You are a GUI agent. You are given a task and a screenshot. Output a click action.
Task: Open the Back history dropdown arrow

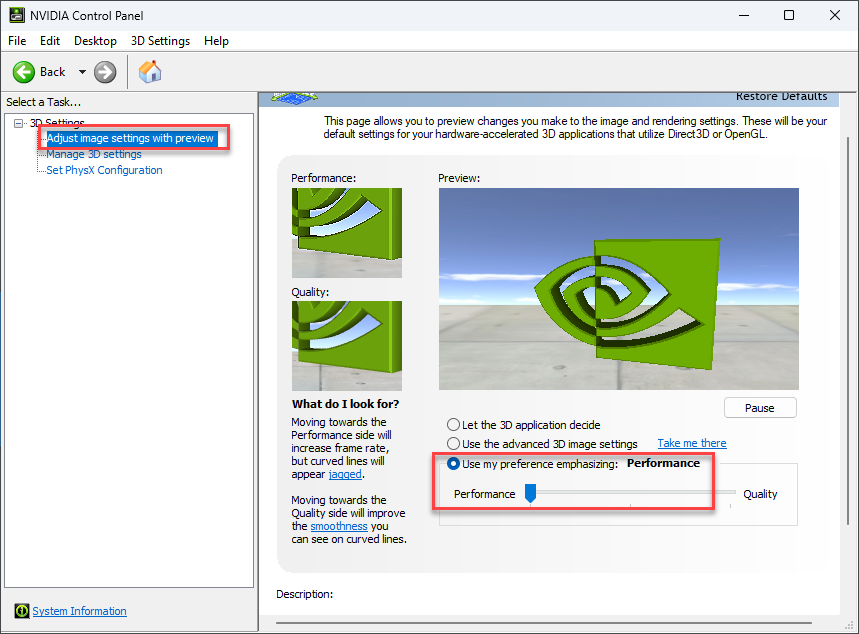pyautogui.click(x=82, y=72)
